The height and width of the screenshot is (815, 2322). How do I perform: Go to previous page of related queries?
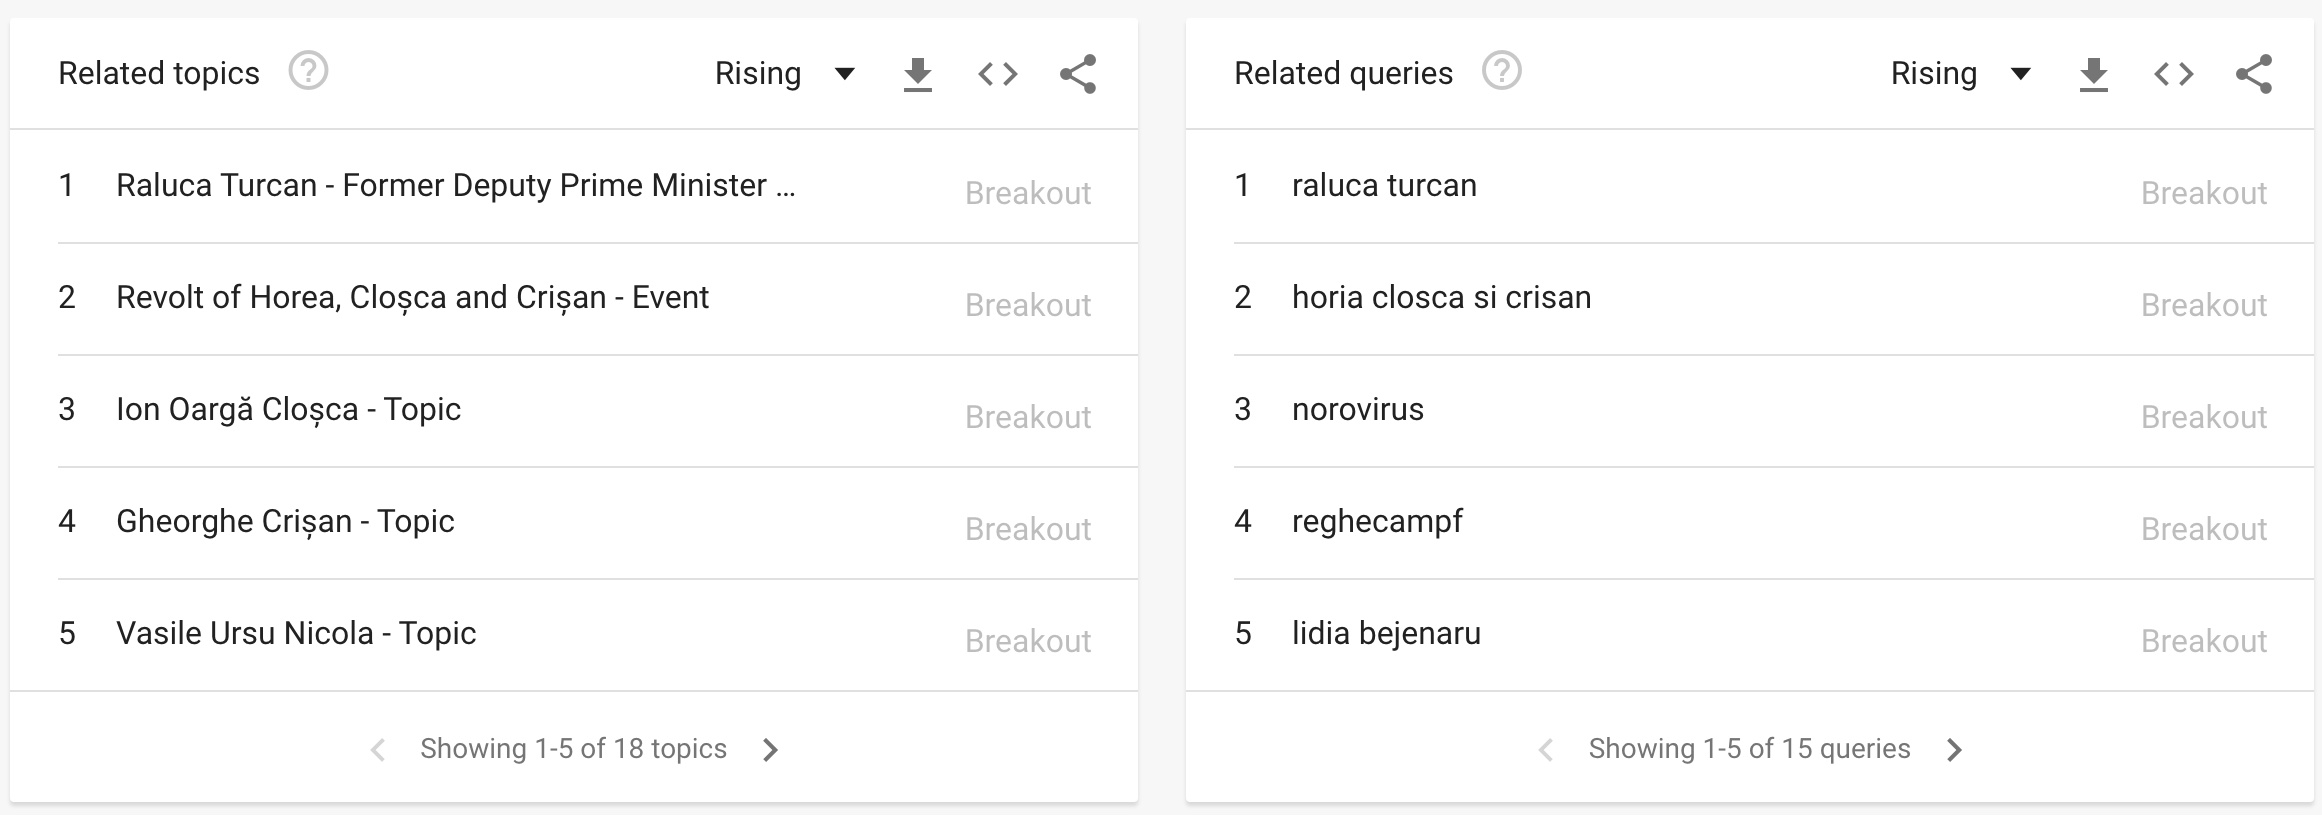point(1545,749)
